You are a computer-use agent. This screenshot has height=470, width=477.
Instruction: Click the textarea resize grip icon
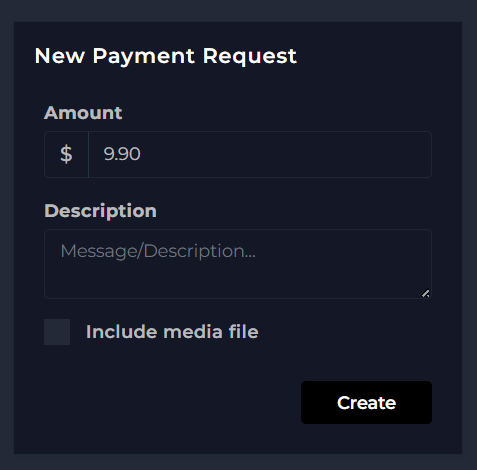pos(425,293)
